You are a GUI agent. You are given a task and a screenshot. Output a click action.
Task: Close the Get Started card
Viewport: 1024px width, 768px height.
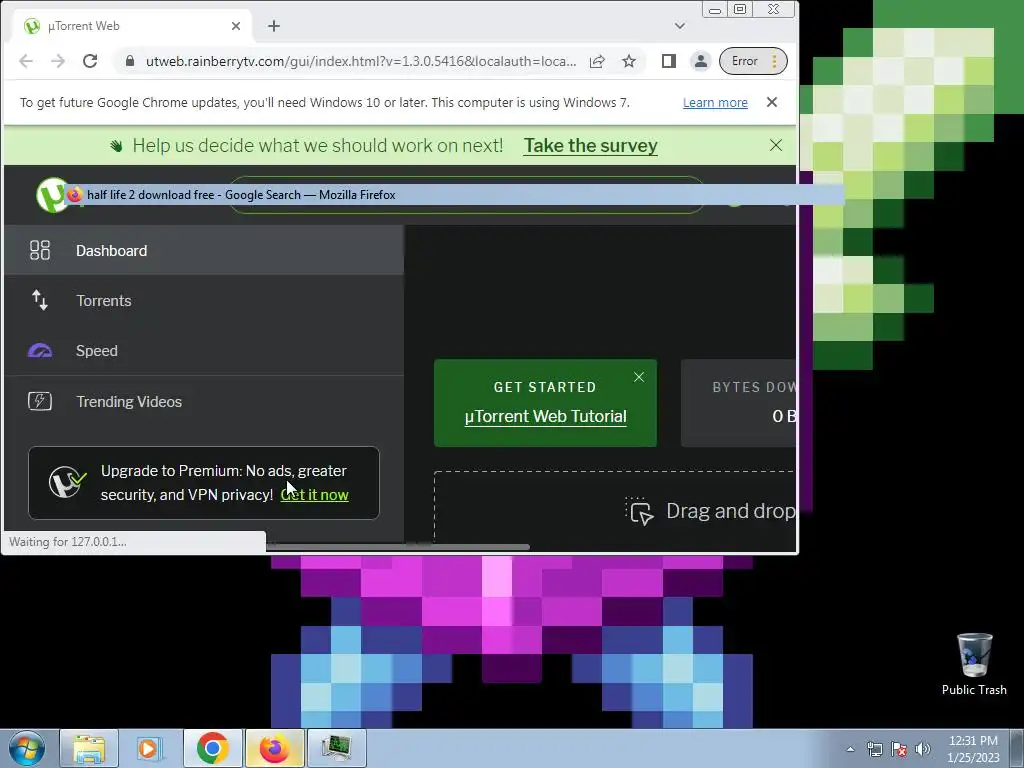(639, 377)
